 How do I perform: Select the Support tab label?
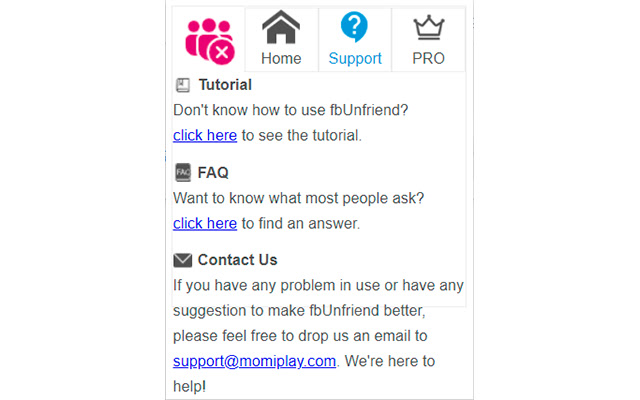click(x=355, y=58)
